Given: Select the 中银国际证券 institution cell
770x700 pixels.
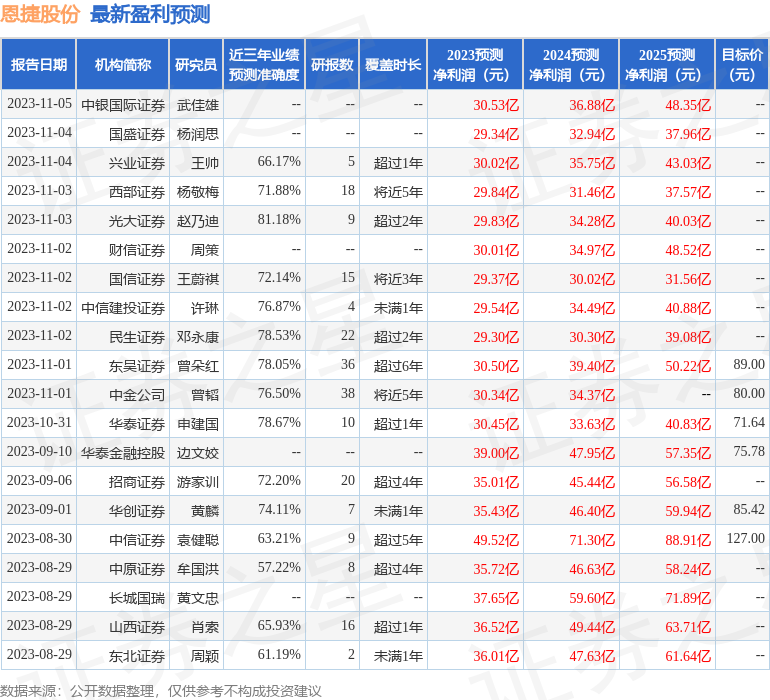Looking at the screenshot, I should (x=123, y=105).
